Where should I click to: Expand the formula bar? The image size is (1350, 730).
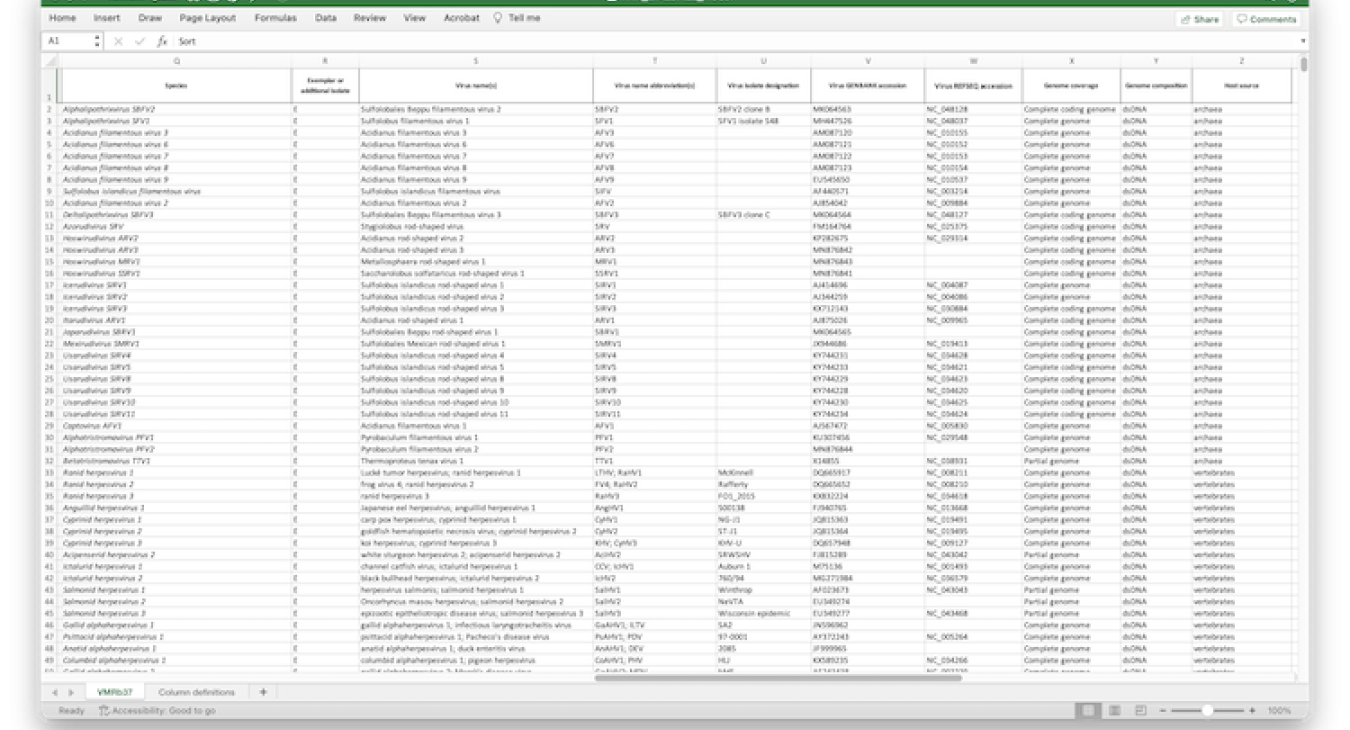pos(1303,42)
